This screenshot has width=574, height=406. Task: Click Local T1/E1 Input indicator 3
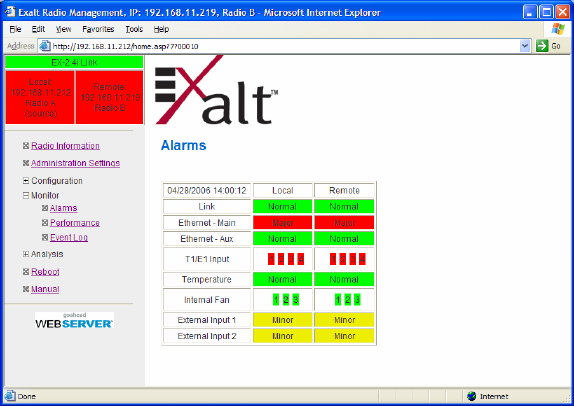click(x=291, y=259)
